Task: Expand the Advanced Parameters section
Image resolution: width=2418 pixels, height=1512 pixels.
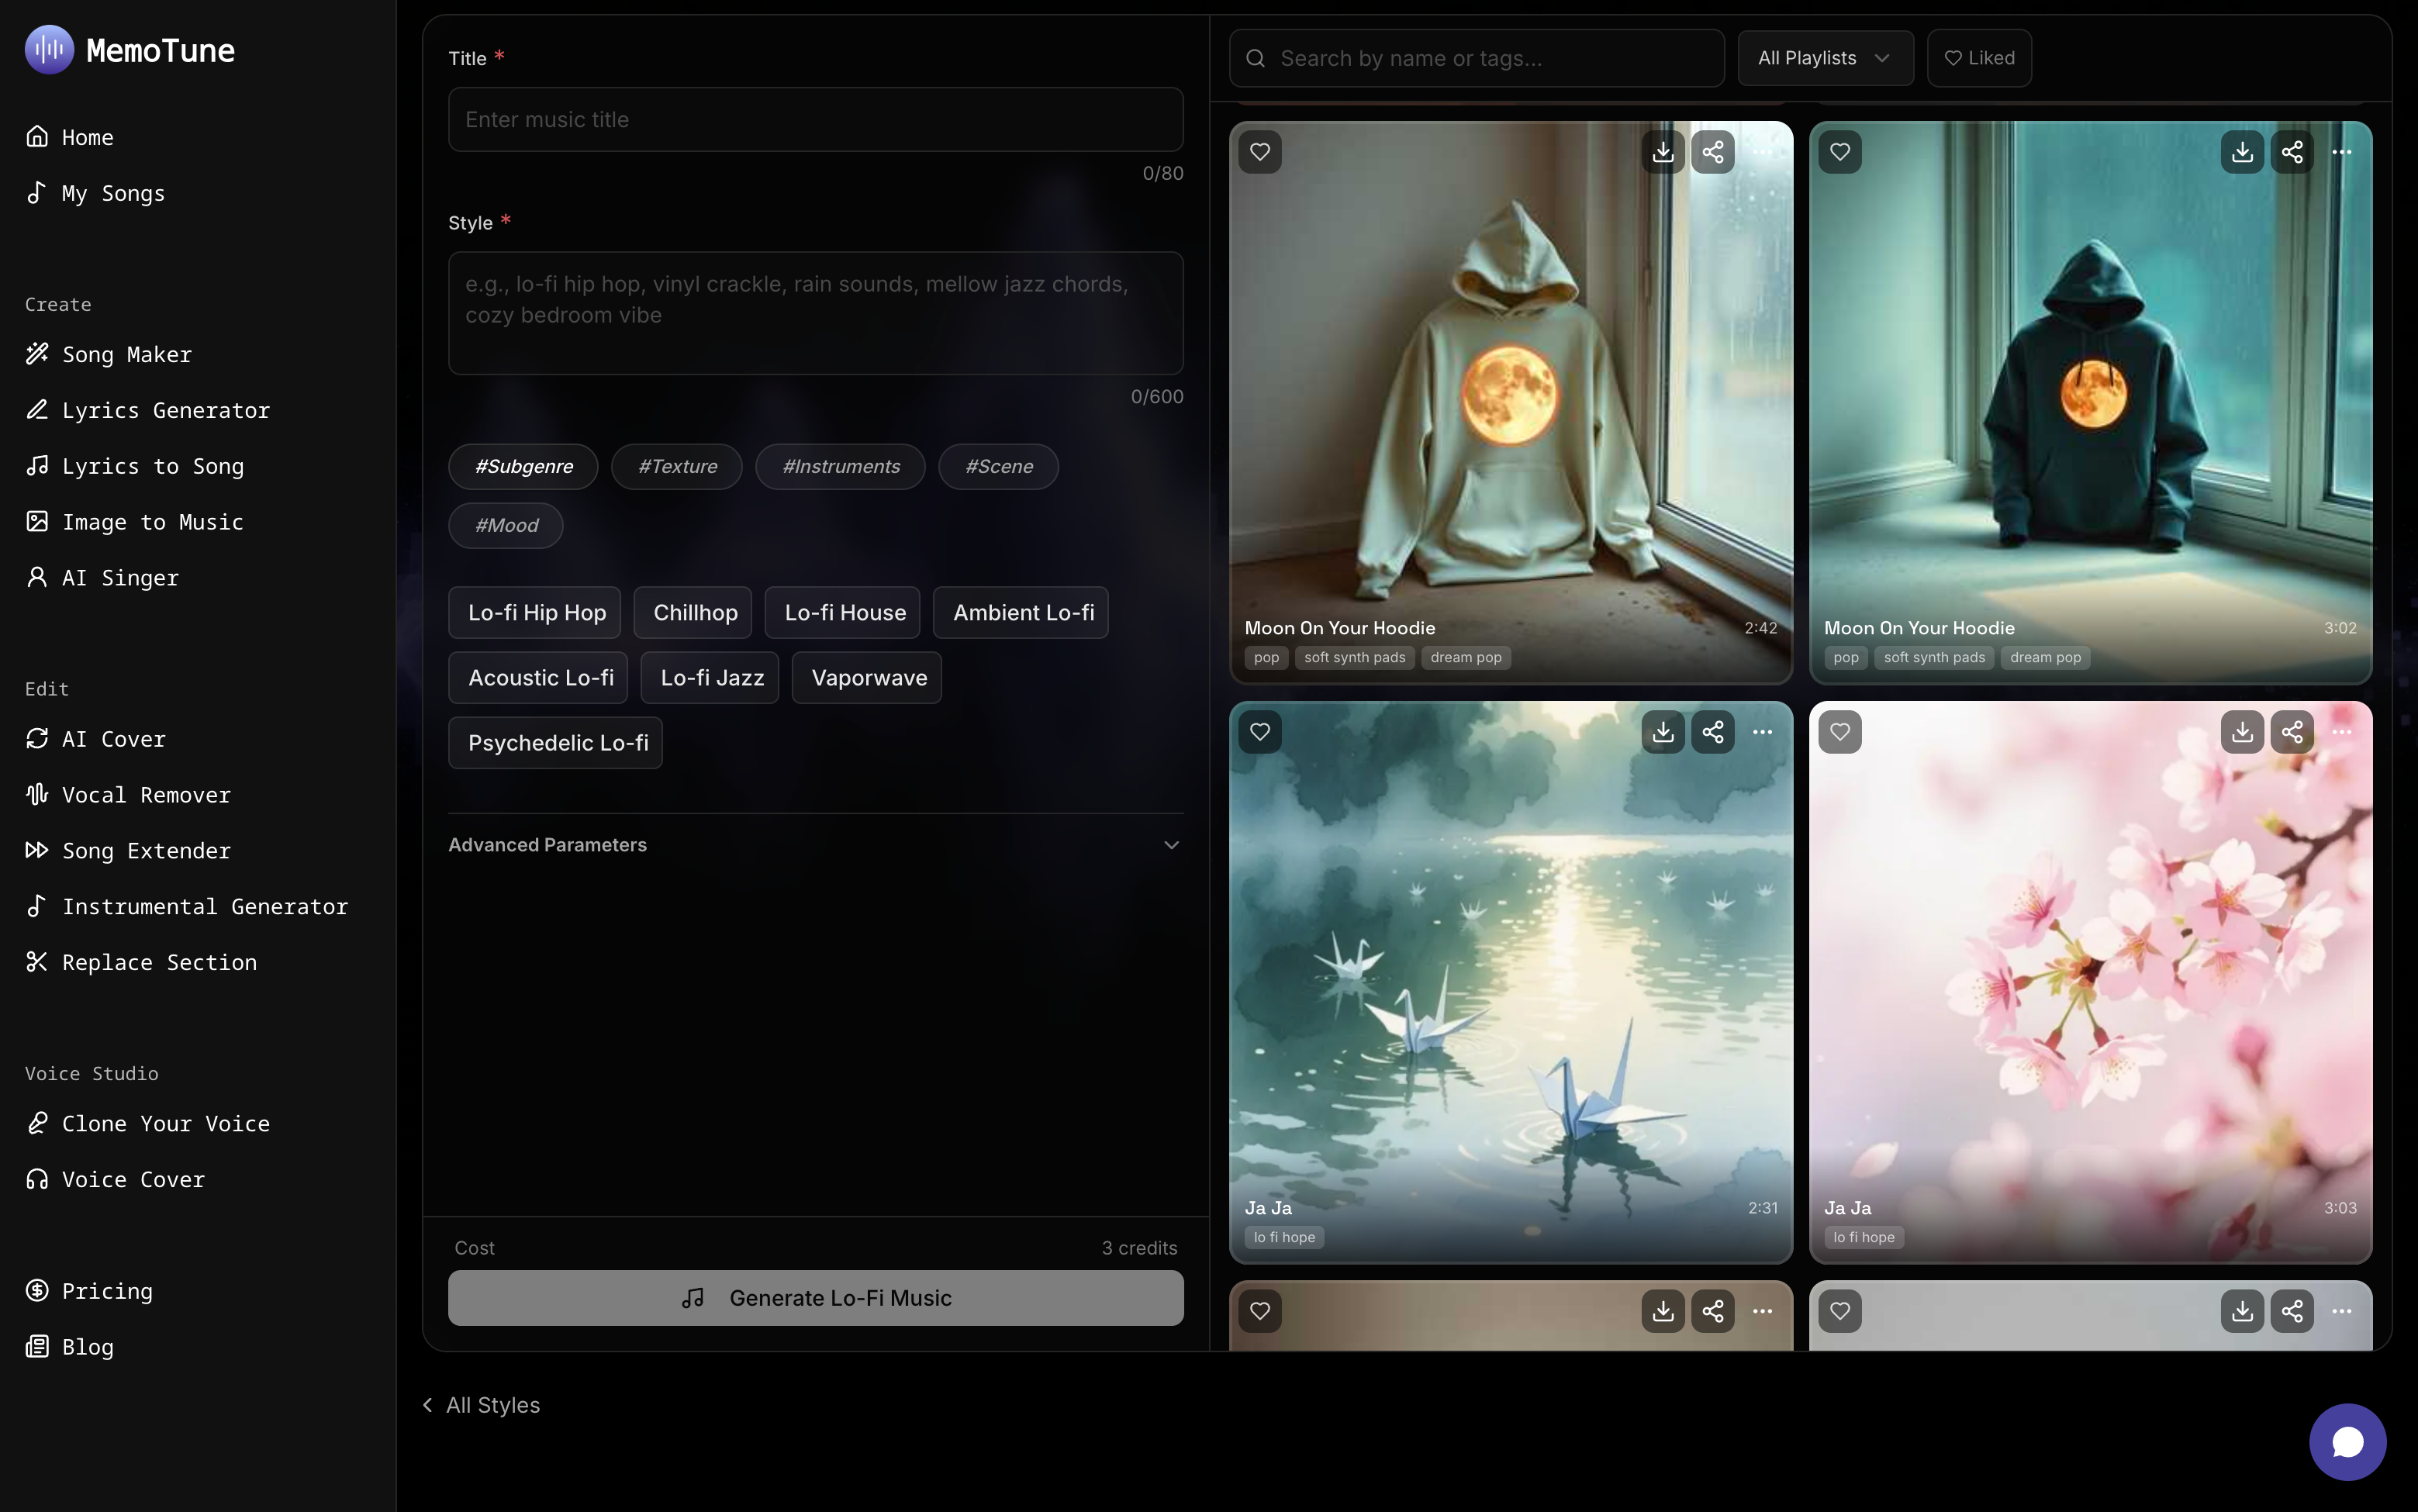Action: click(815, 845)
